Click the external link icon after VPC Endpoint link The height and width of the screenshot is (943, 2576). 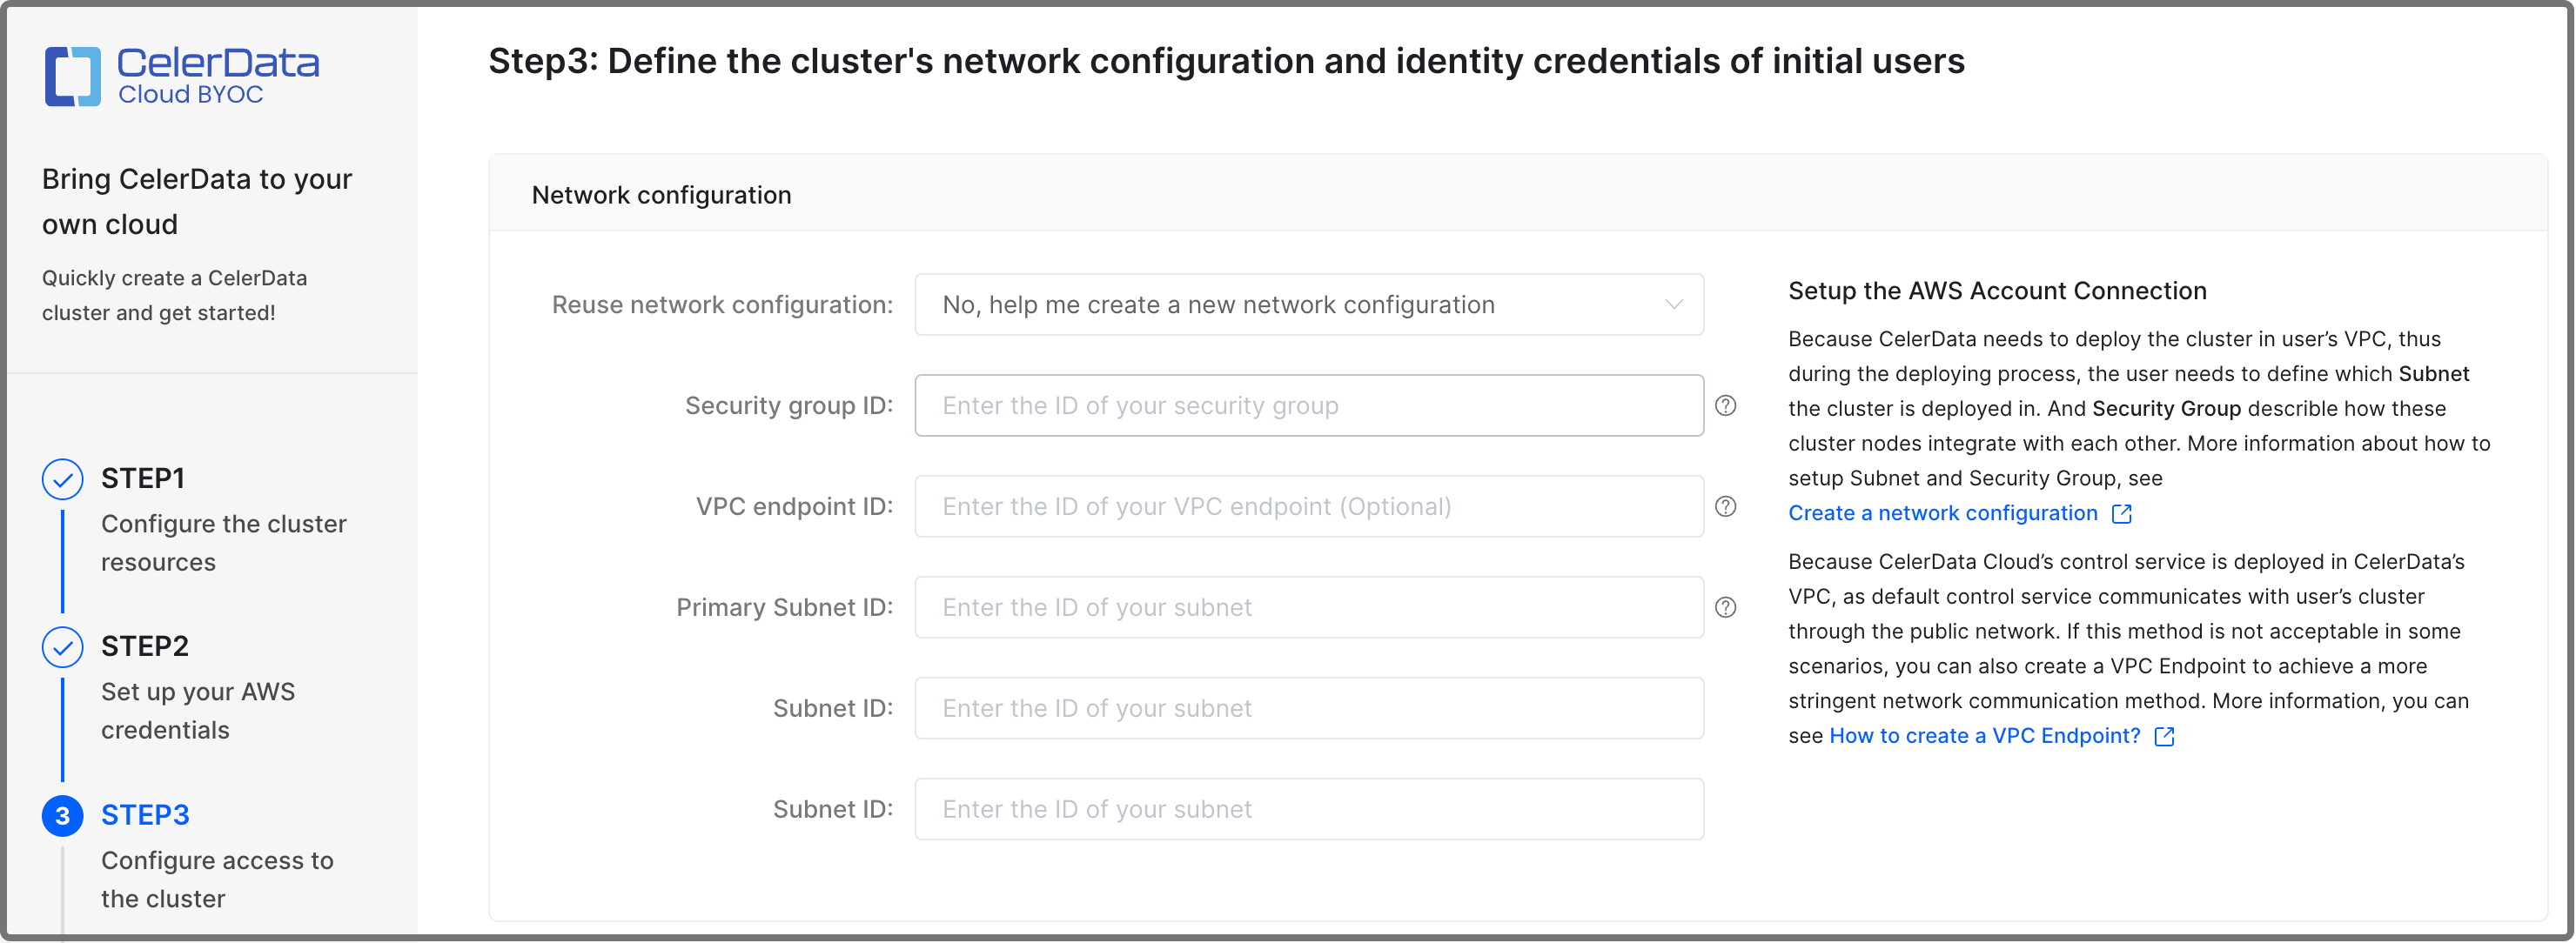pos(2164,737)
